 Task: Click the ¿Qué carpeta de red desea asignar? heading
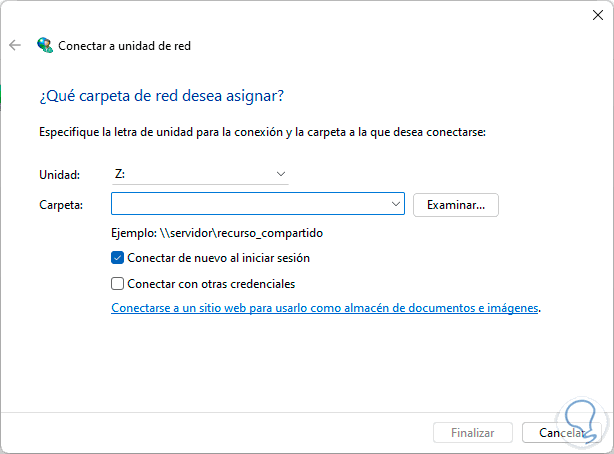point(161,96)
